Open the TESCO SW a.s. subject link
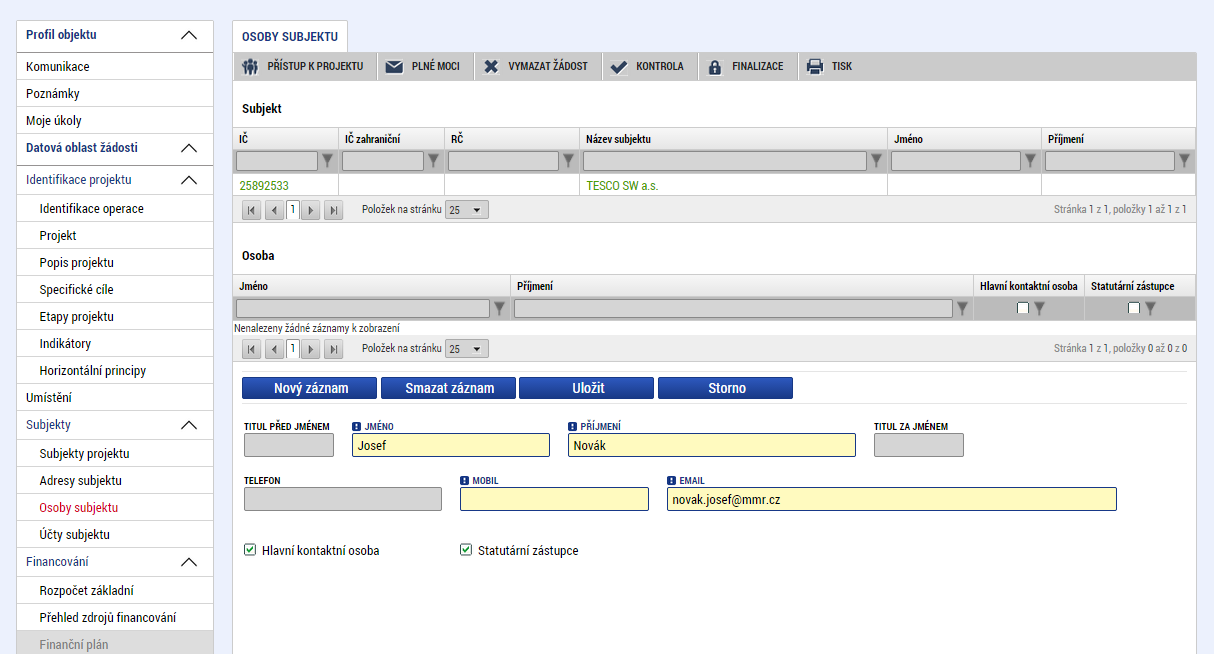The height and width of the screenshot is (654, 1214). [x=622, y=186]
